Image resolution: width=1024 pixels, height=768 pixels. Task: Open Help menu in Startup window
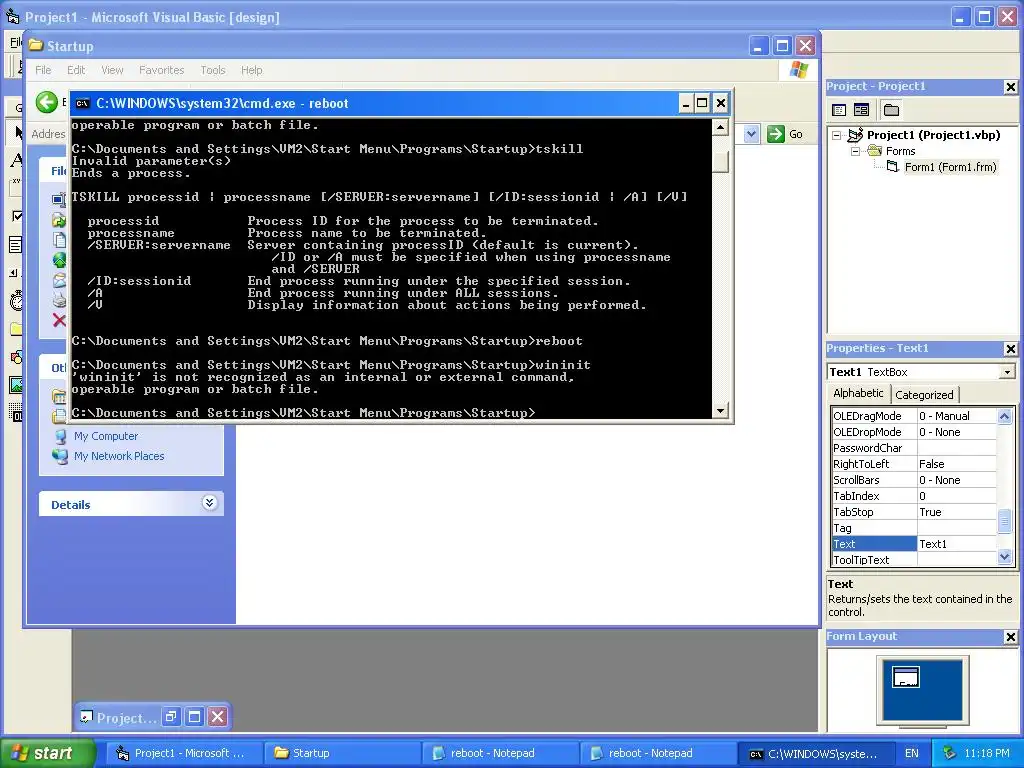pyautogui.click(x=251, y=70)
